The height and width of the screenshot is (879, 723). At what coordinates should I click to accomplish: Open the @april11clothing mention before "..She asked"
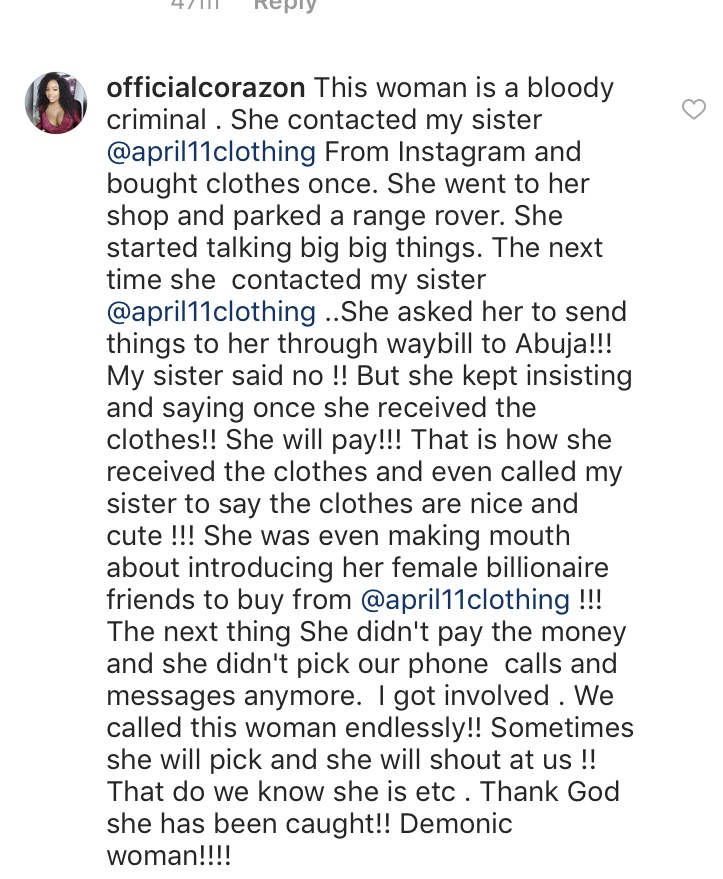(211, 312)
